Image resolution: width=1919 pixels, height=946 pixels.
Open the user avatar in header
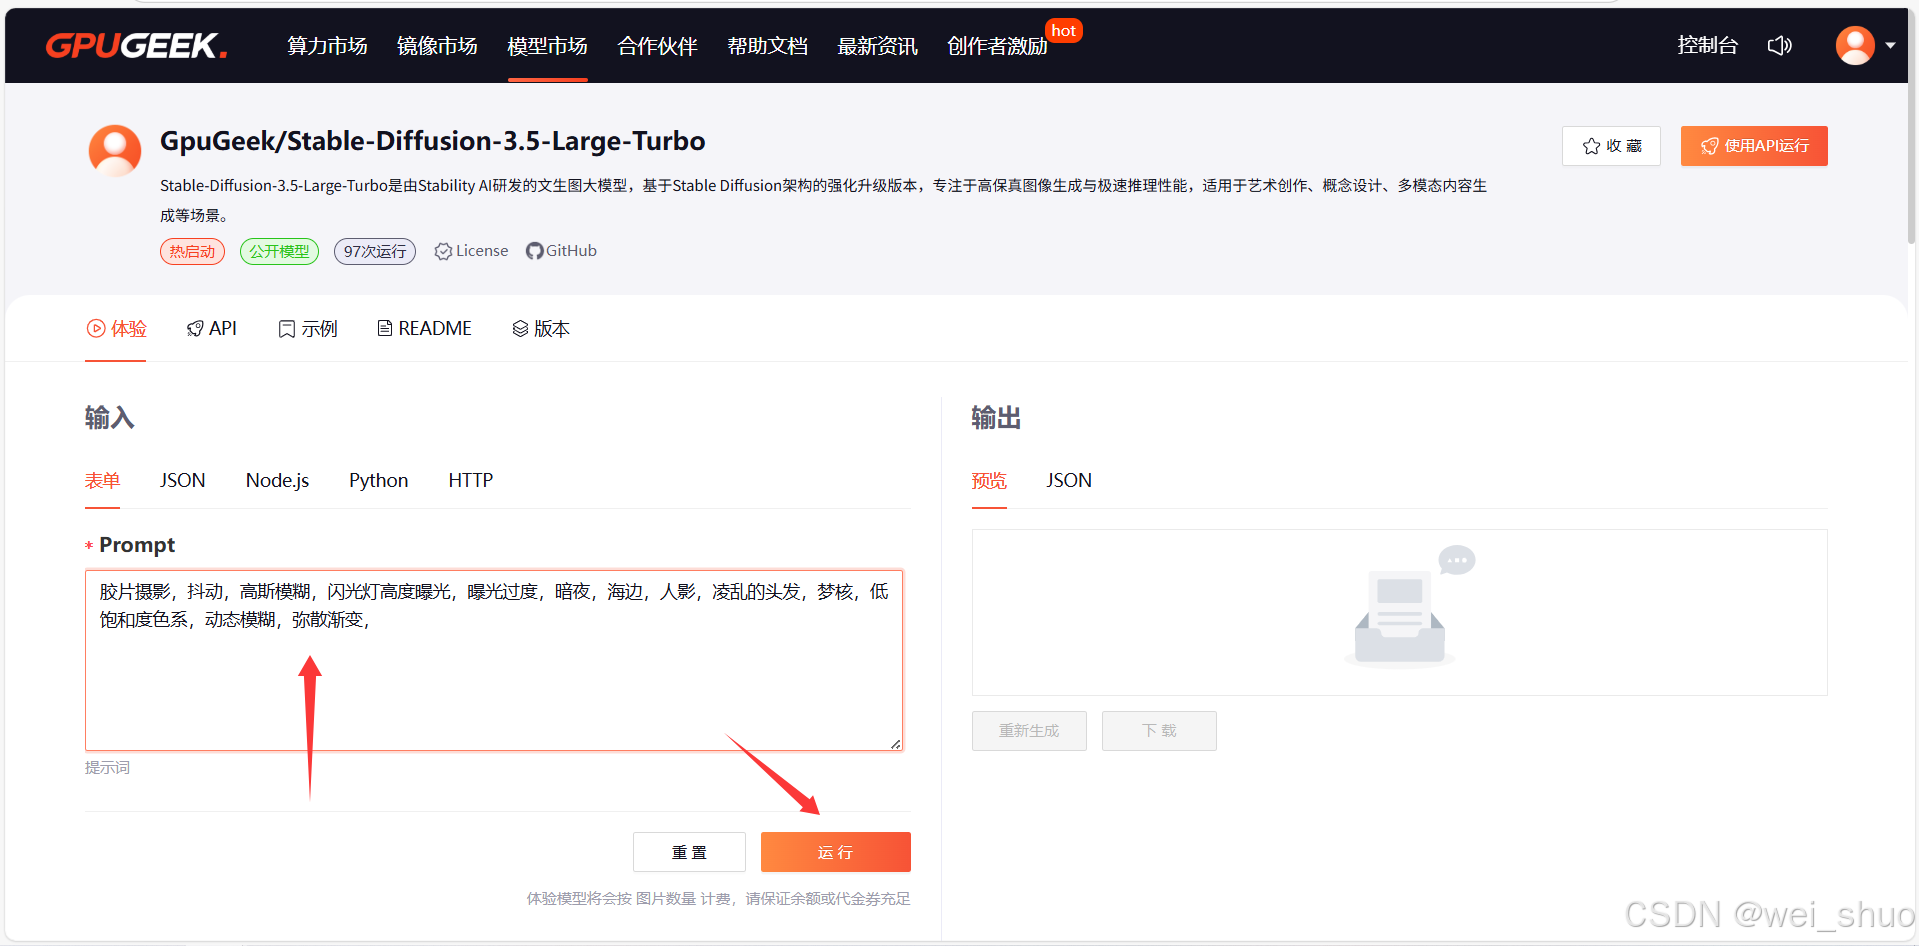click(1855, 46)
